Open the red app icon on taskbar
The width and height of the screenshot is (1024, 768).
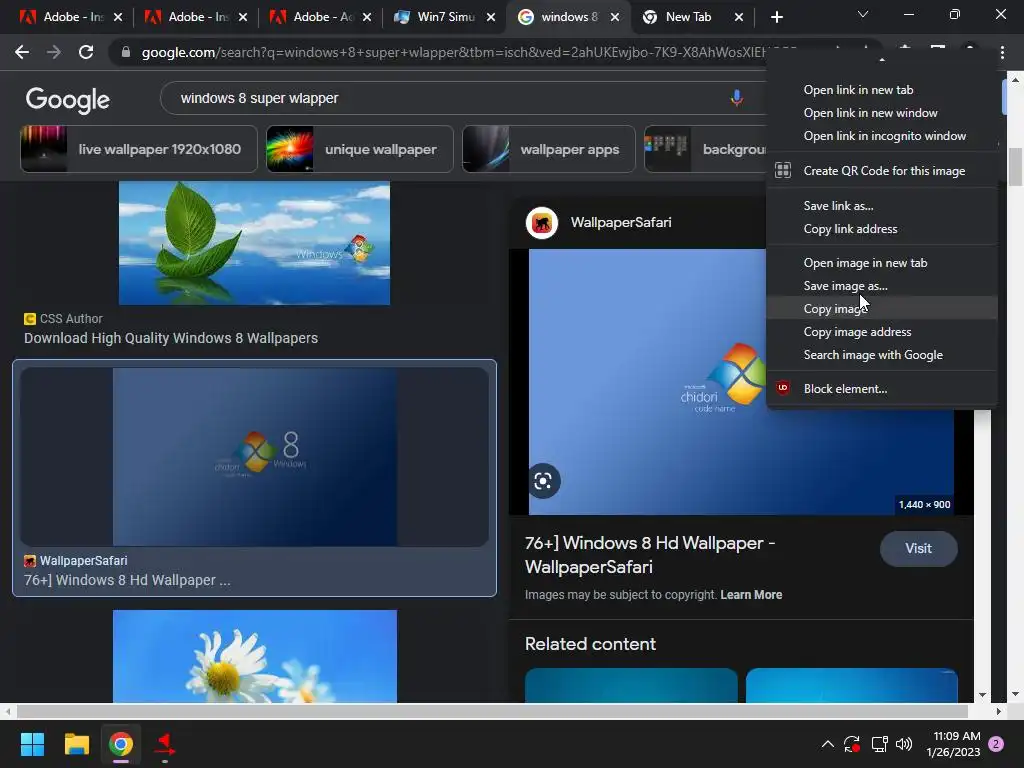tap(165, 744)
